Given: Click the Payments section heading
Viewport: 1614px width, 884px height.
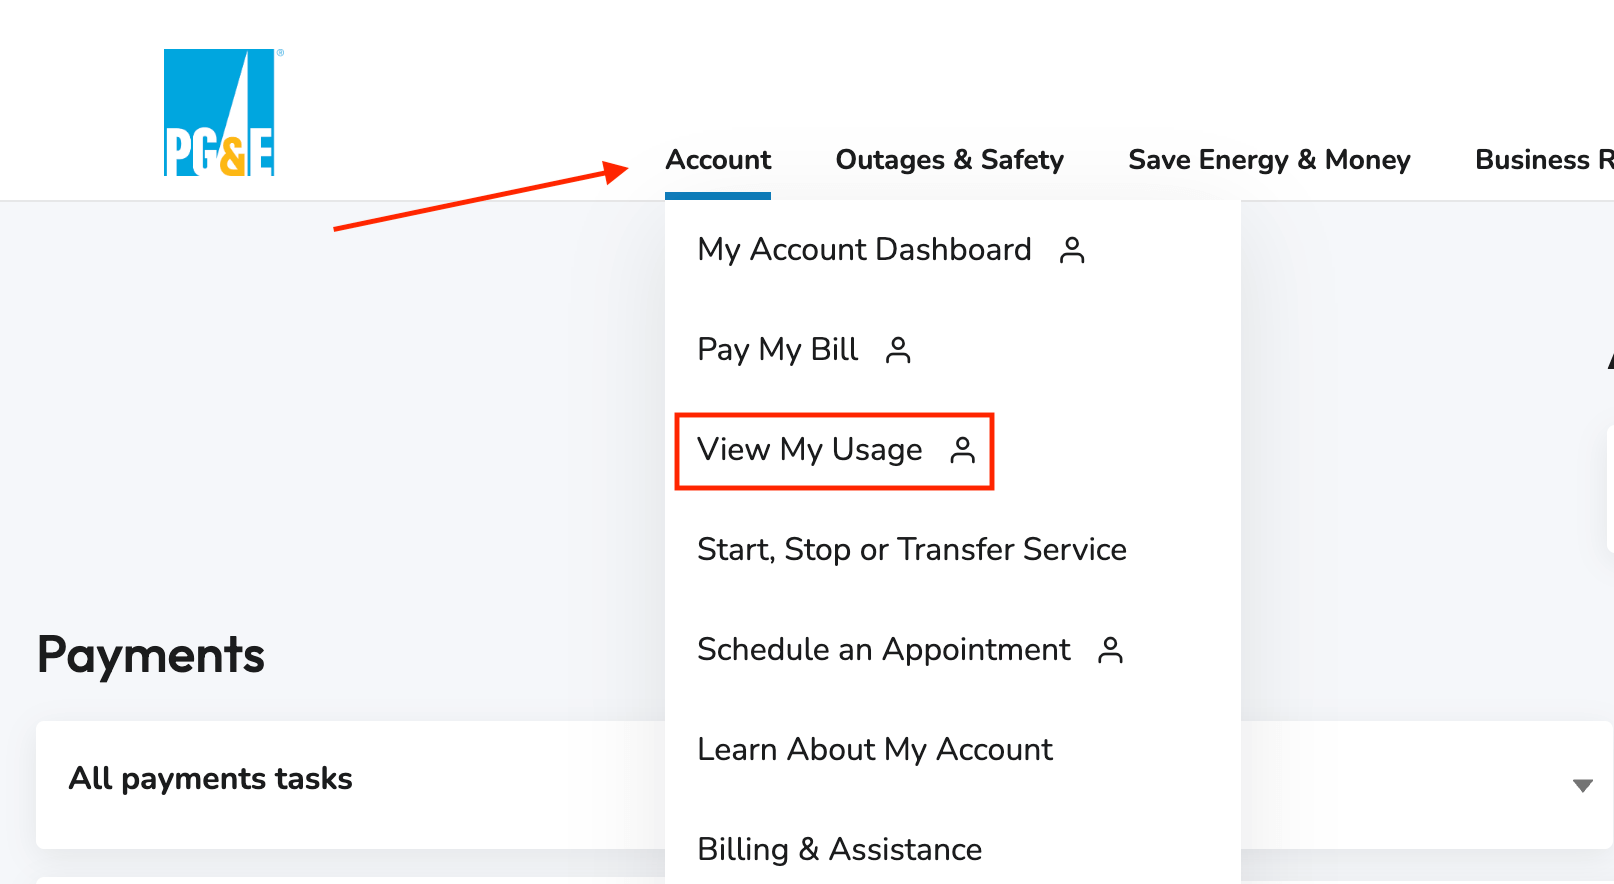Looking at the screenshot, I should click(x=151, y=656).
